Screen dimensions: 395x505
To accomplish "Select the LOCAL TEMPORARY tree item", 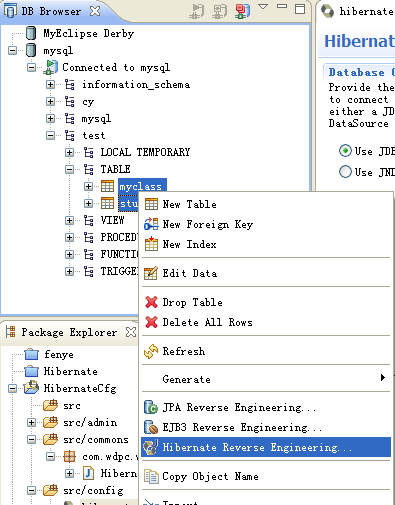I will click(145, 152).
